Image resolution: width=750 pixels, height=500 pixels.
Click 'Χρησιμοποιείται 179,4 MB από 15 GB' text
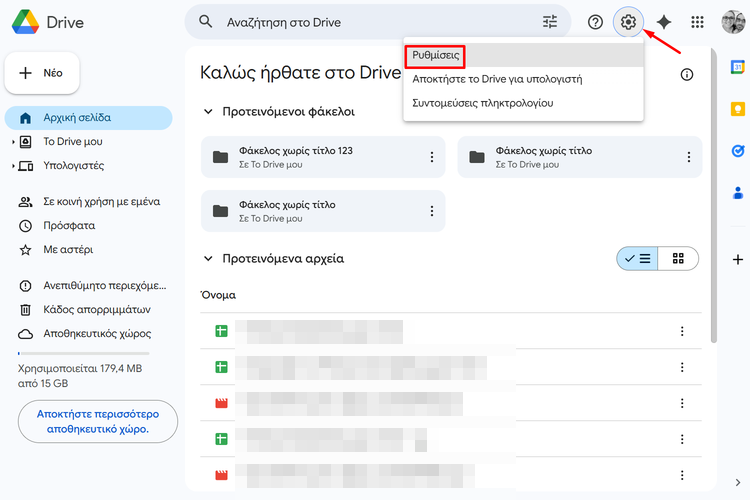click(80, 376)
